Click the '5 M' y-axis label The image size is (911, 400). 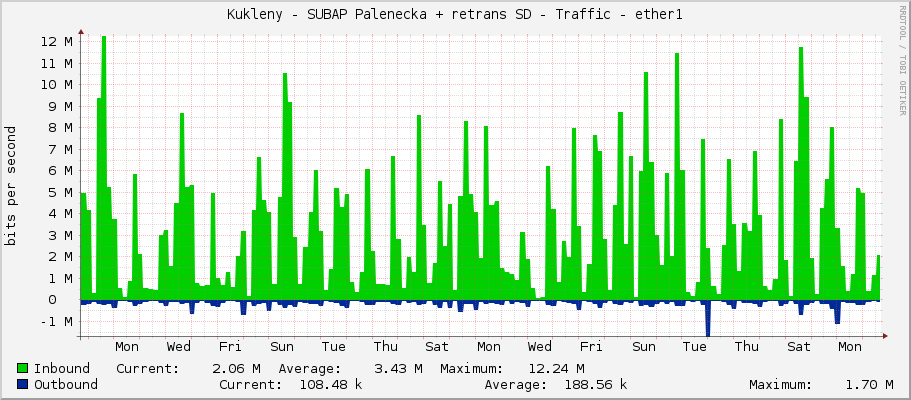pos(61,192)
